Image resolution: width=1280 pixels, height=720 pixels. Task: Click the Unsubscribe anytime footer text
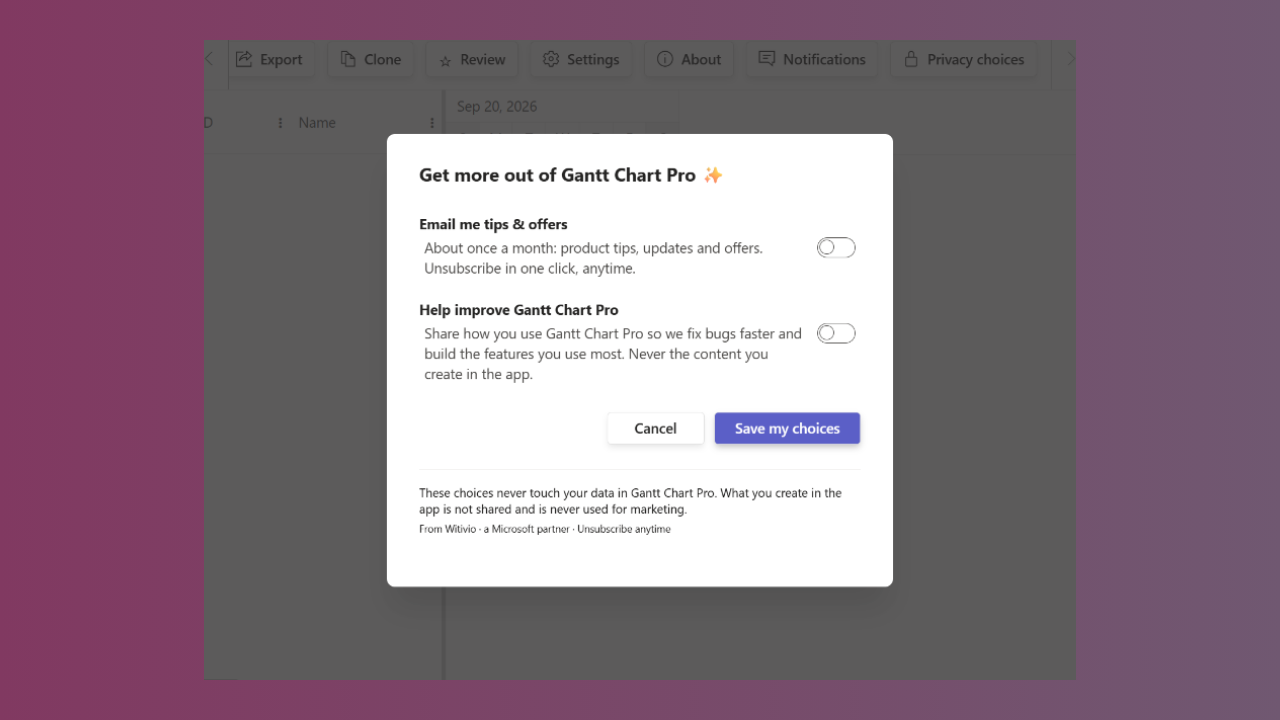click(x=624, y=529)
